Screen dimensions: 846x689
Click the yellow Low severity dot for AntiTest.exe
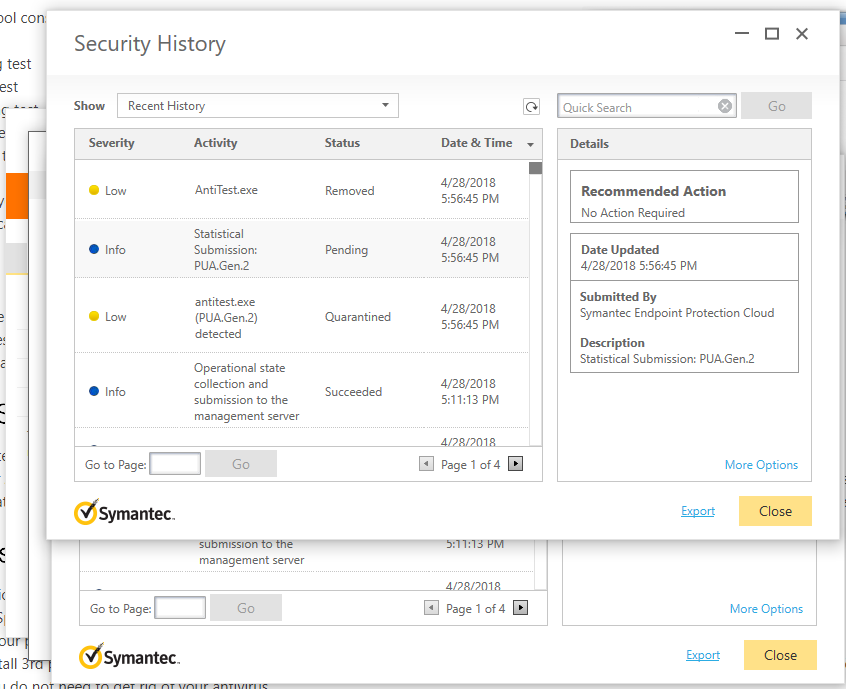pos(94,190)
